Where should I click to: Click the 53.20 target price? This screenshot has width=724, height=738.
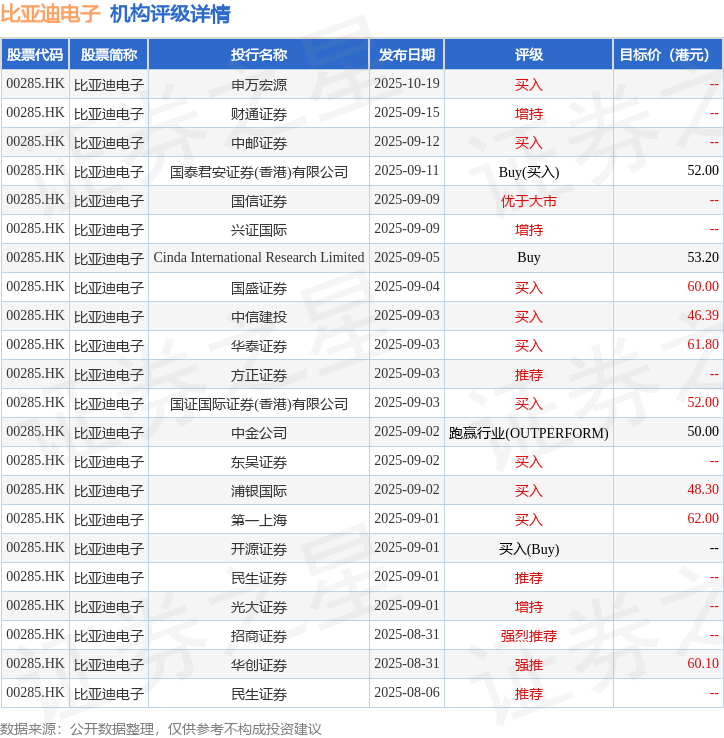pos(703,258)
